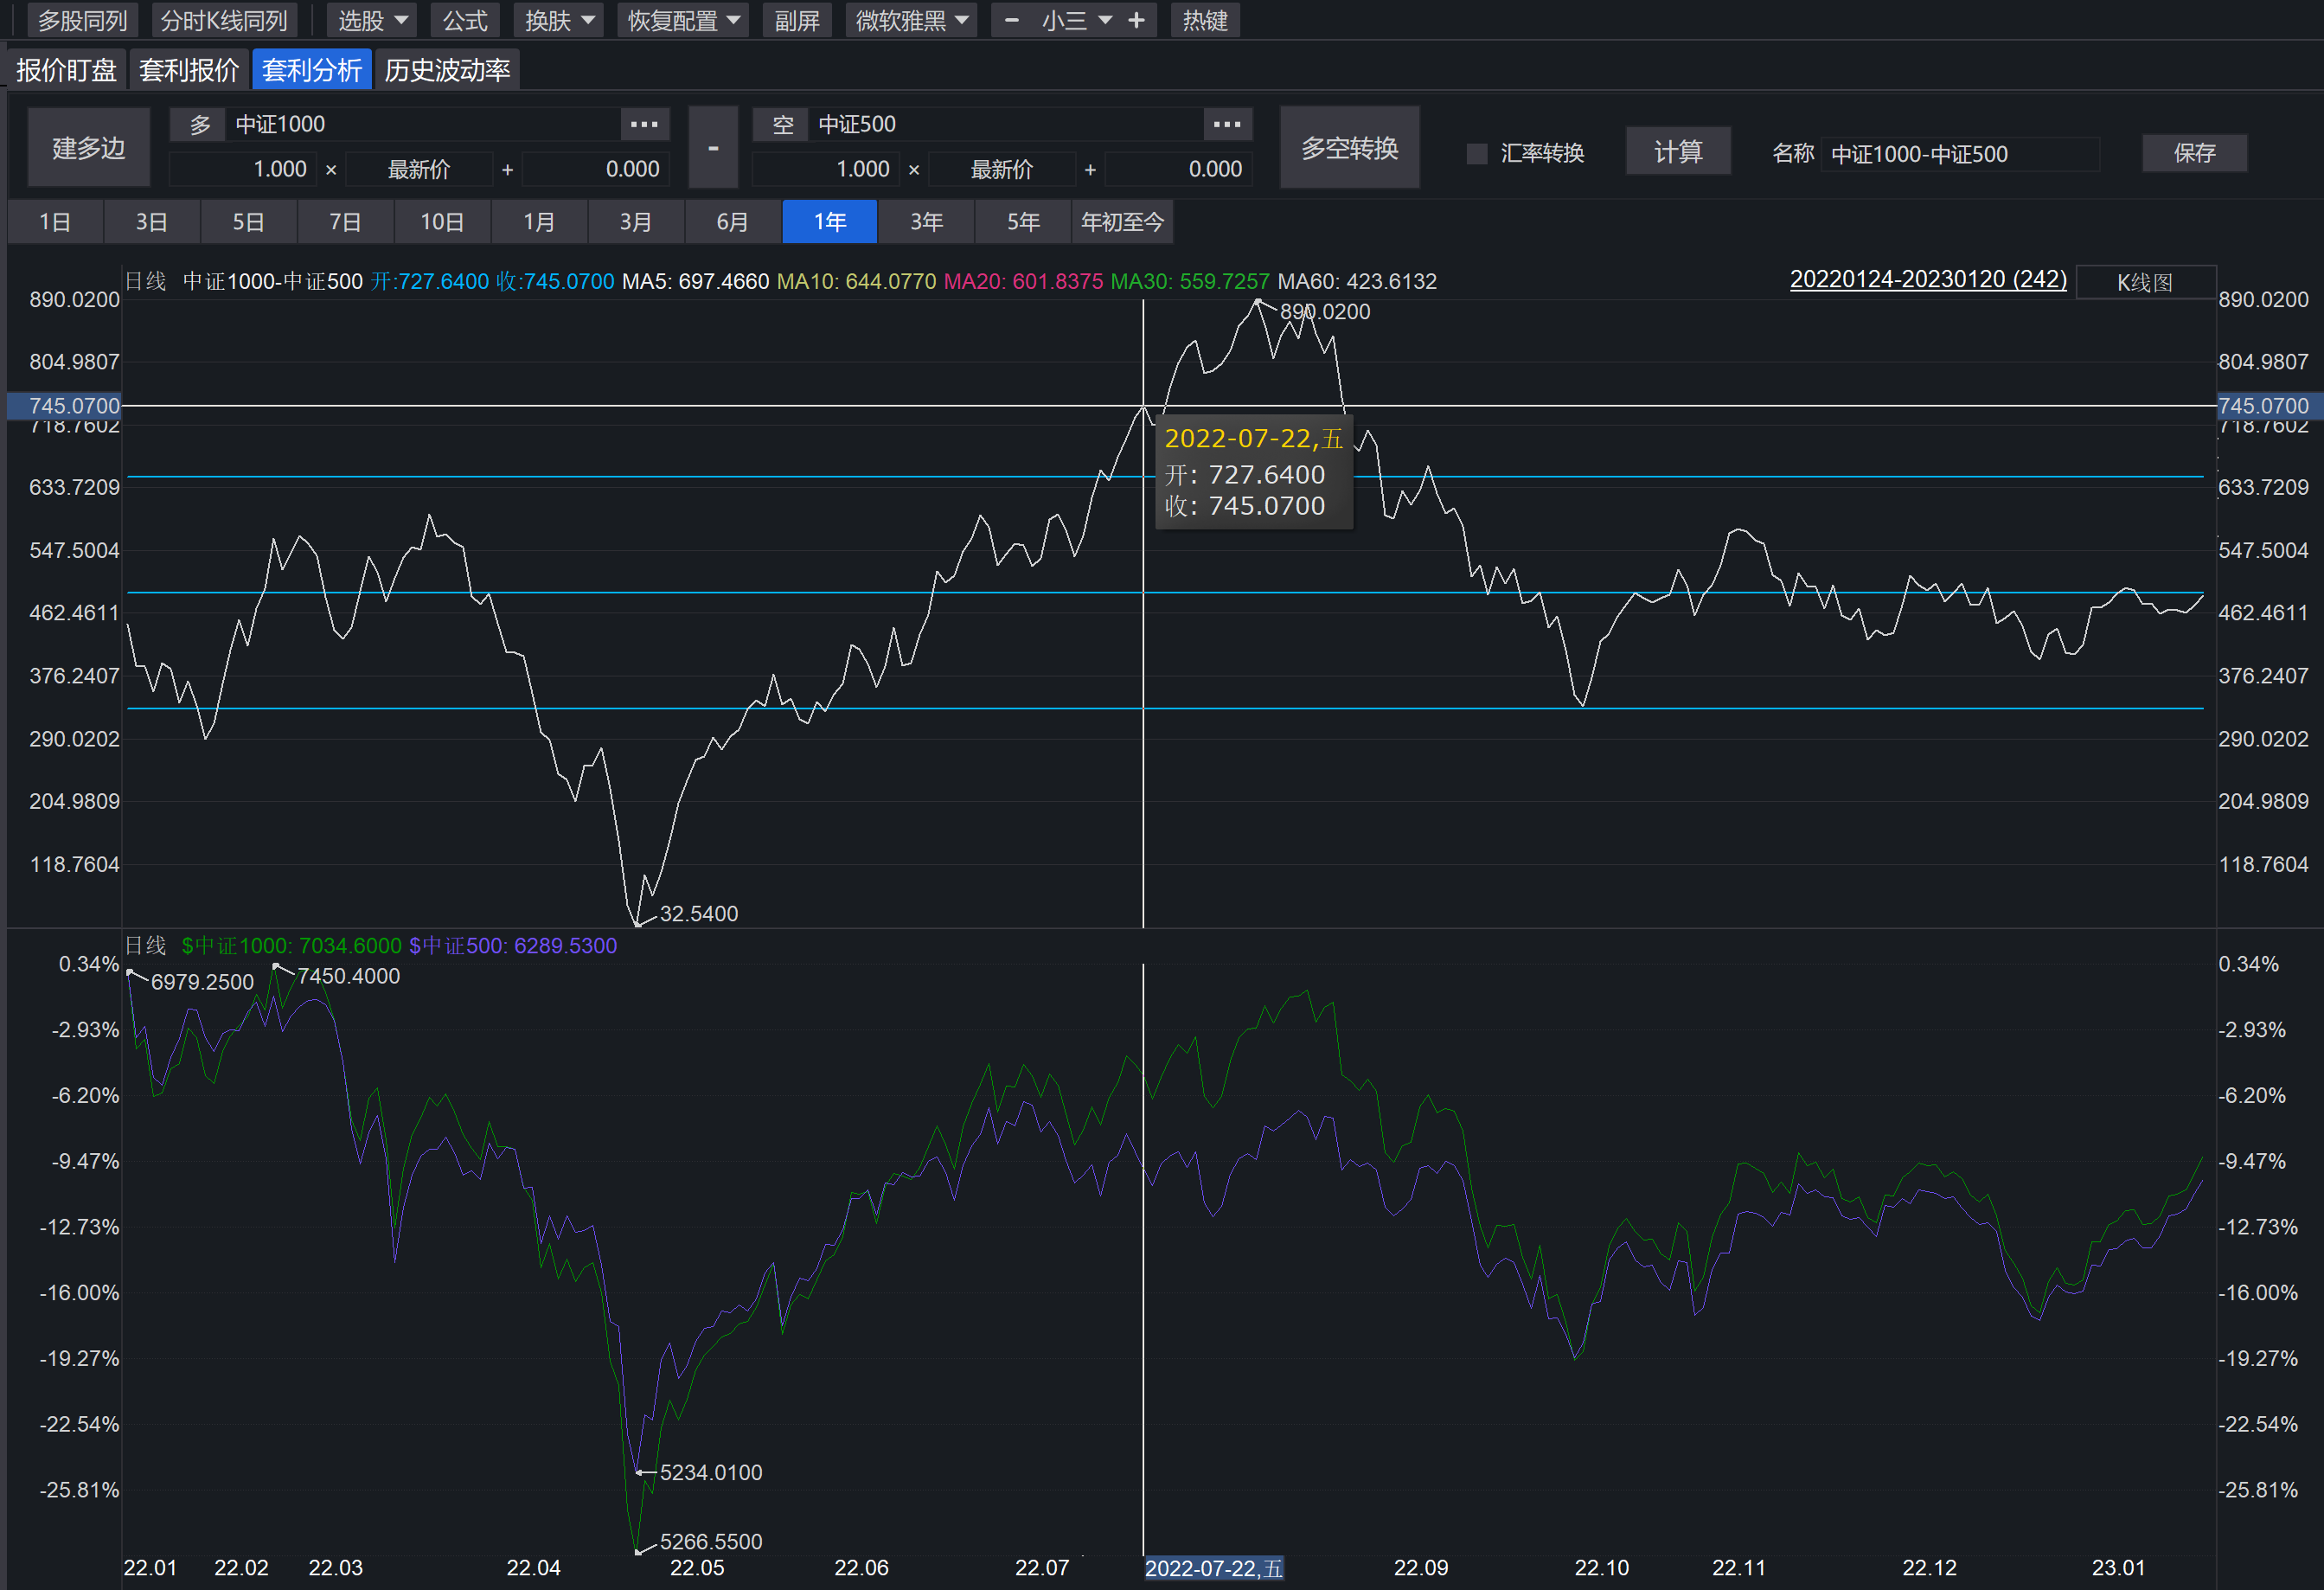Click the 20220124-20230120 date range link
The width and height of the screenshot is (2324, 1590).
[1927, 279]
